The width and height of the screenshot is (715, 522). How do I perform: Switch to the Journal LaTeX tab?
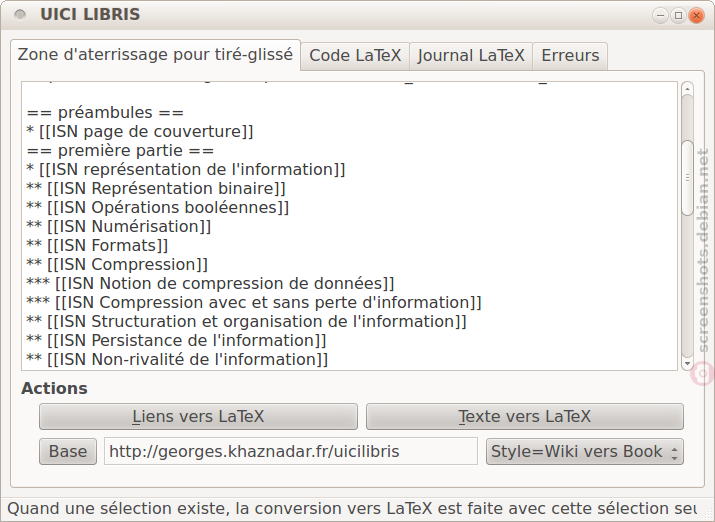[471, 56]
